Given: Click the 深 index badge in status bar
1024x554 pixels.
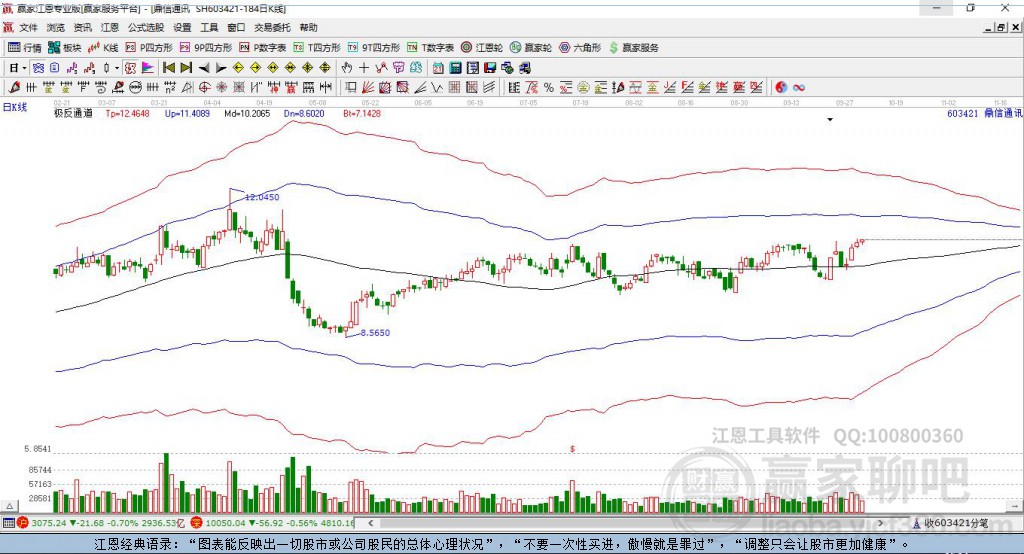Looking at the screenshot, I should click(197, 523).
